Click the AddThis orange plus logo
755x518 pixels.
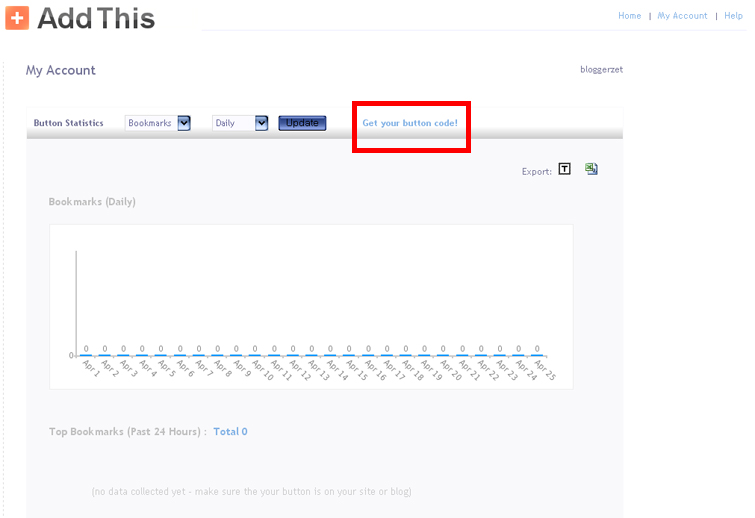coord(17,18)
